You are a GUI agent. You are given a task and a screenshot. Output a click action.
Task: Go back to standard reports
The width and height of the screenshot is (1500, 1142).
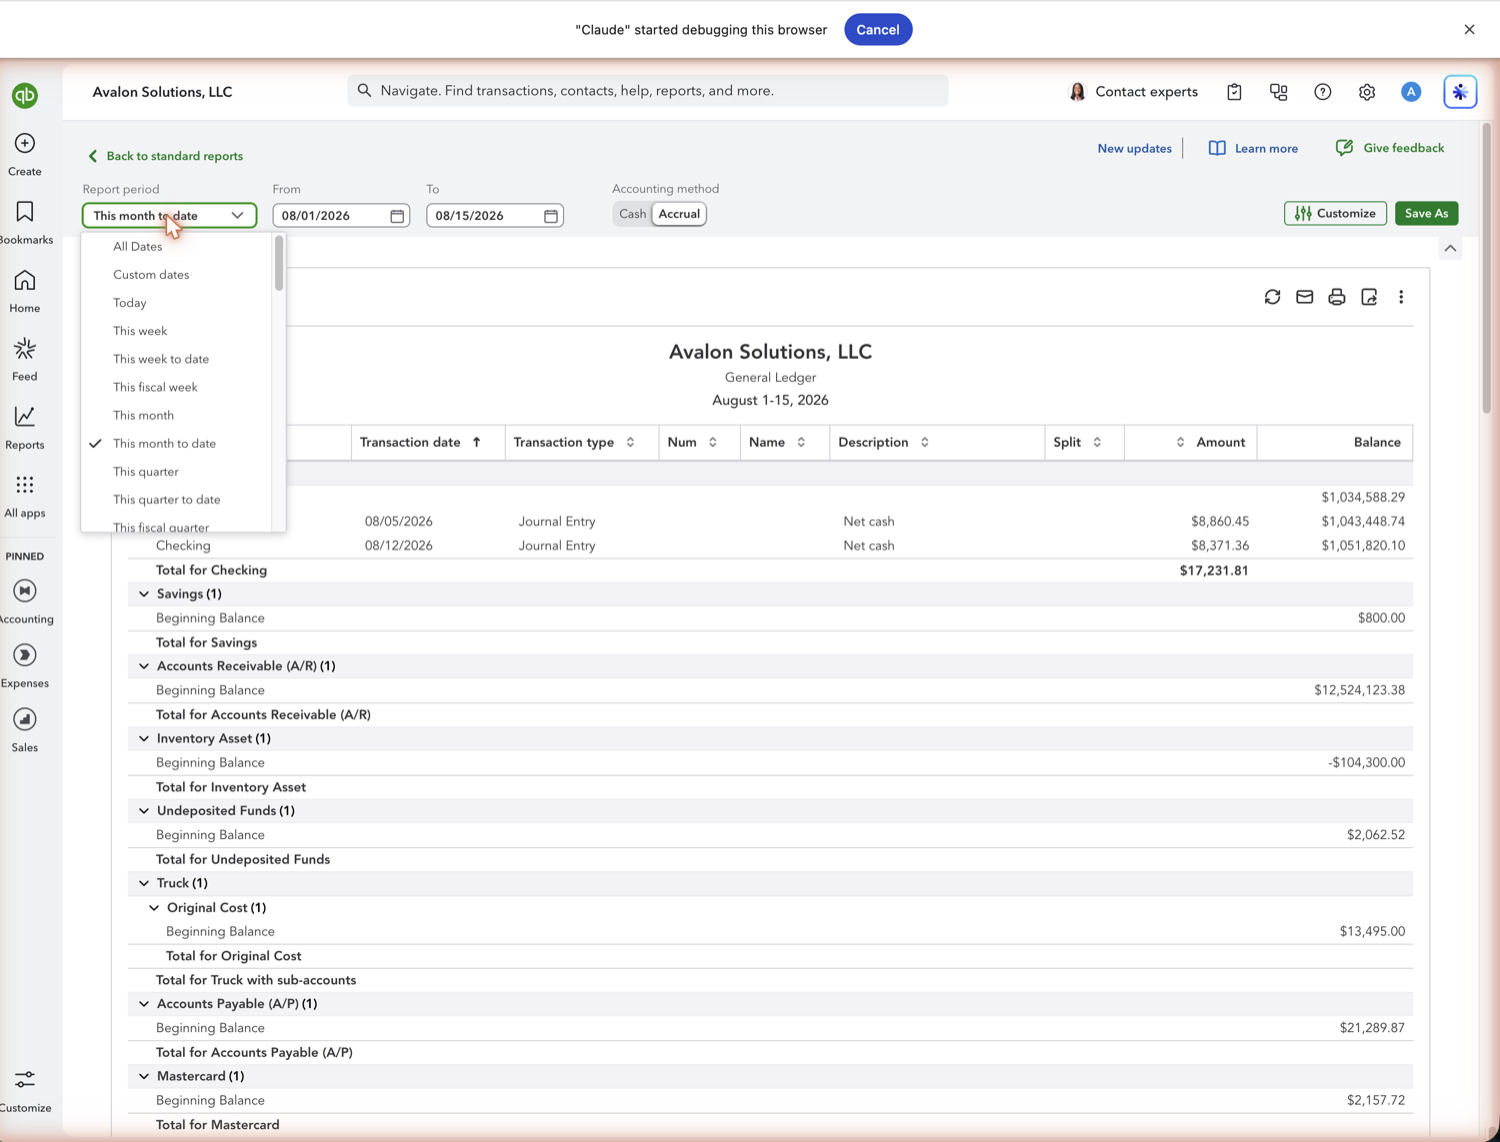pos(165,156)
